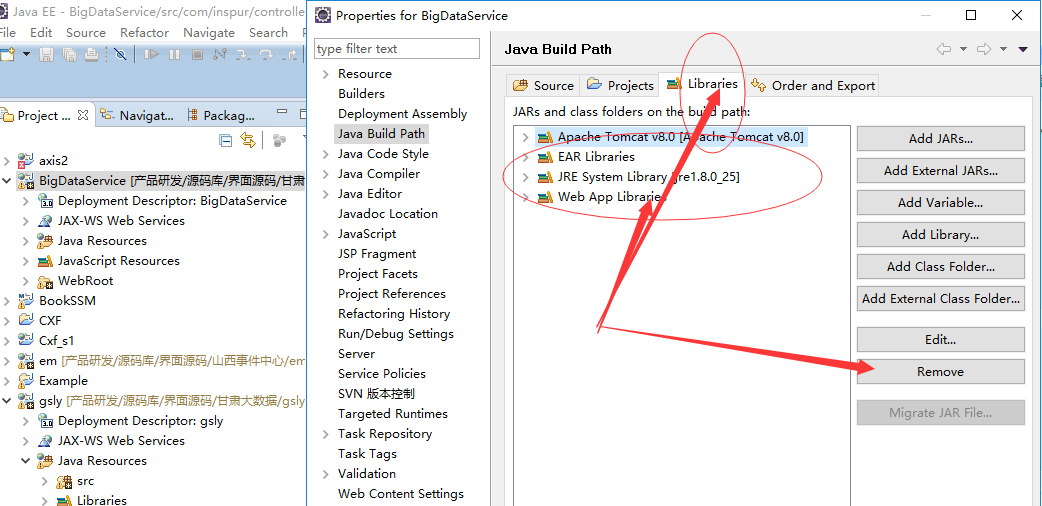Click the Terminate debug icon

[x=197, y=55]
